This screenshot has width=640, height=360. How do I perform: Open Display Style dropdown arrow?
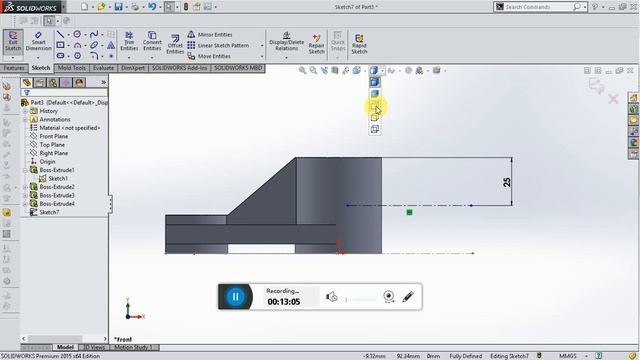click(x=382, y=71)
